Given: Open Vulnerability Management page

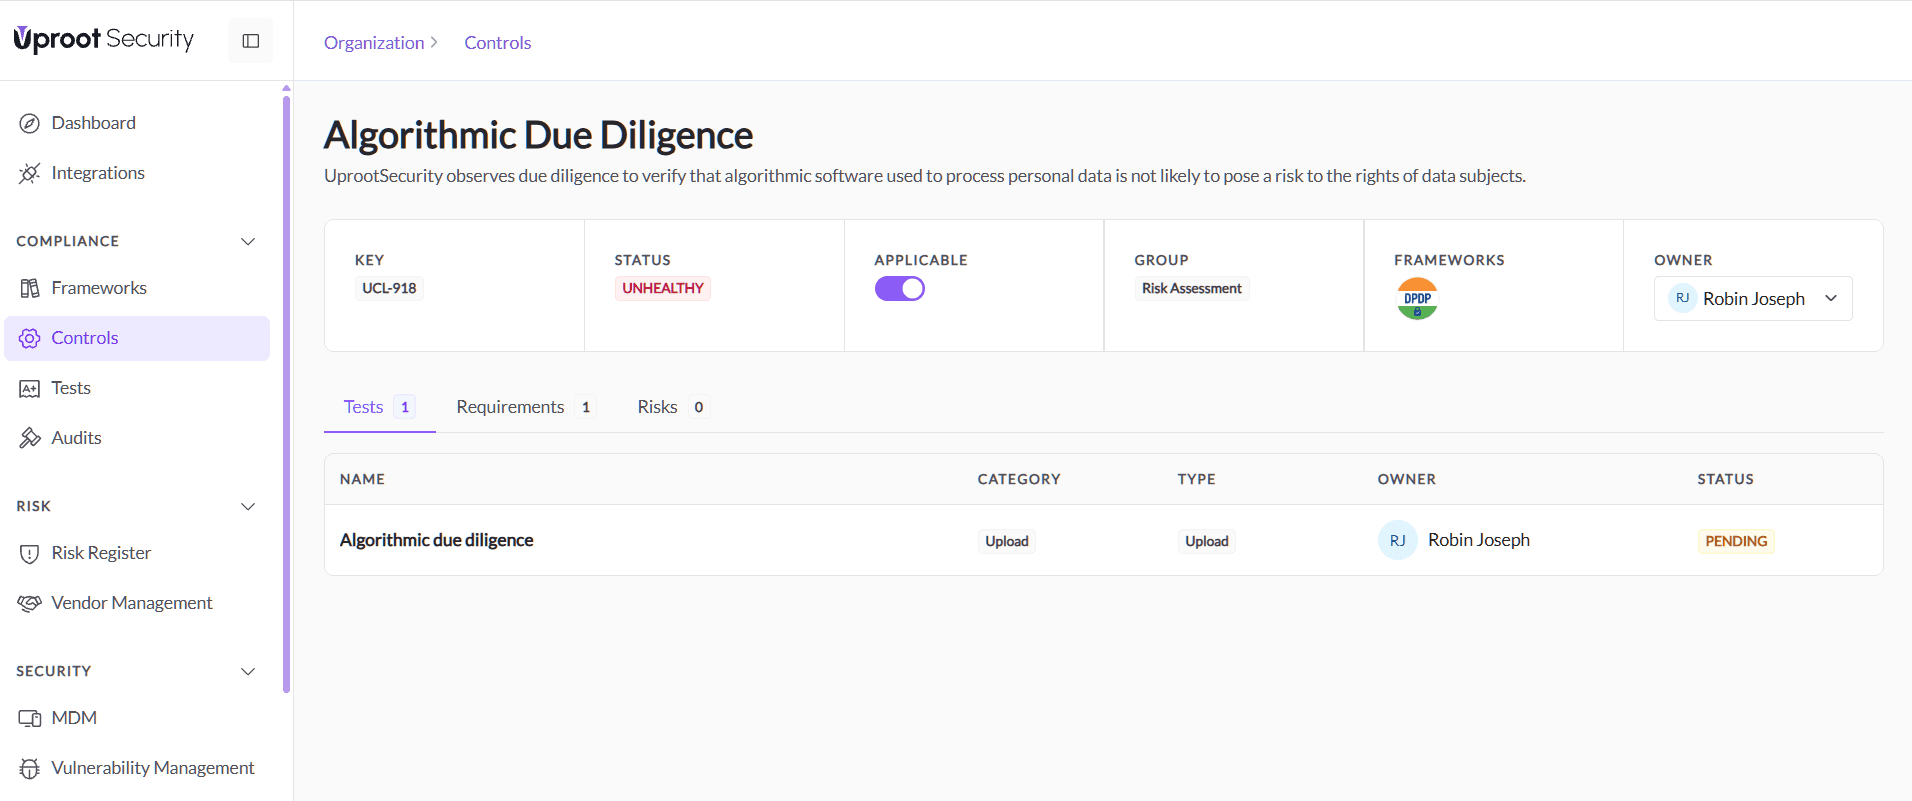Looking at the screenshot, I should (x=137, y=768).
